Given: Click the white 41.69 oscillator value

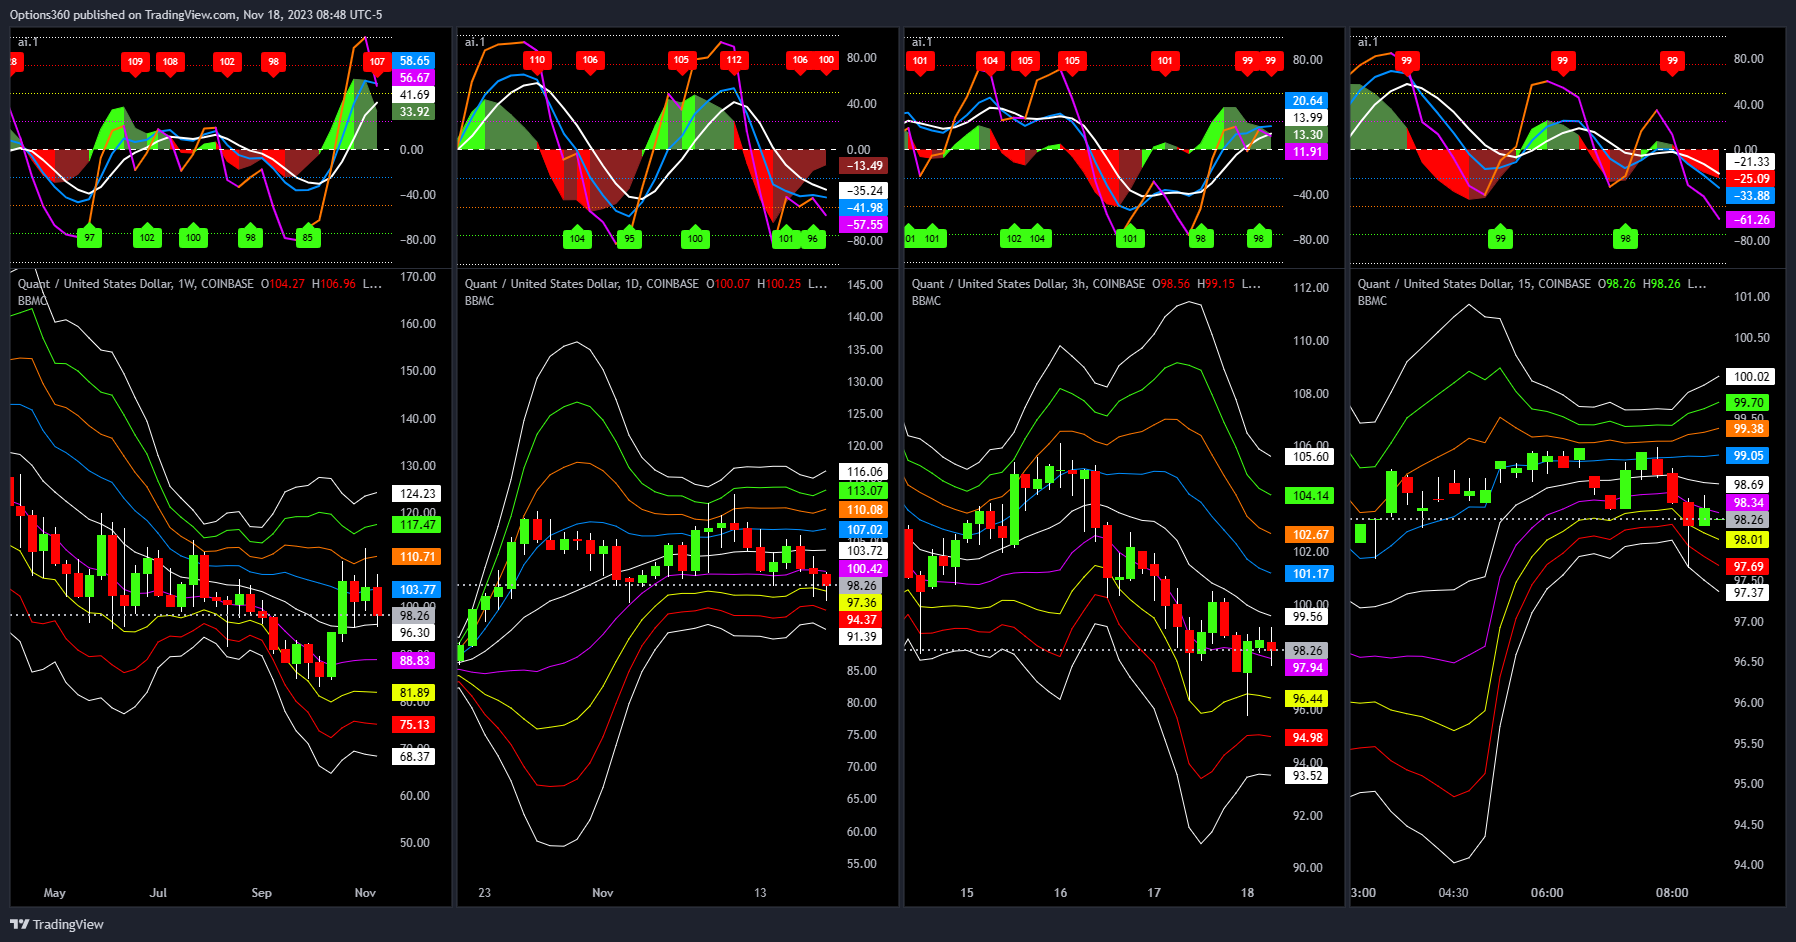Looking at the screenshot, I should [414, 95].
